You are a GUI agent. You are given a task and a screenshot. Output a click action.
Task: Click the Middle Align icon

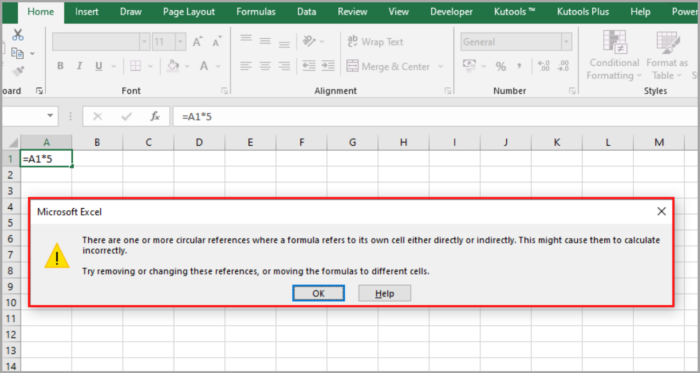[x=265, y=41]
